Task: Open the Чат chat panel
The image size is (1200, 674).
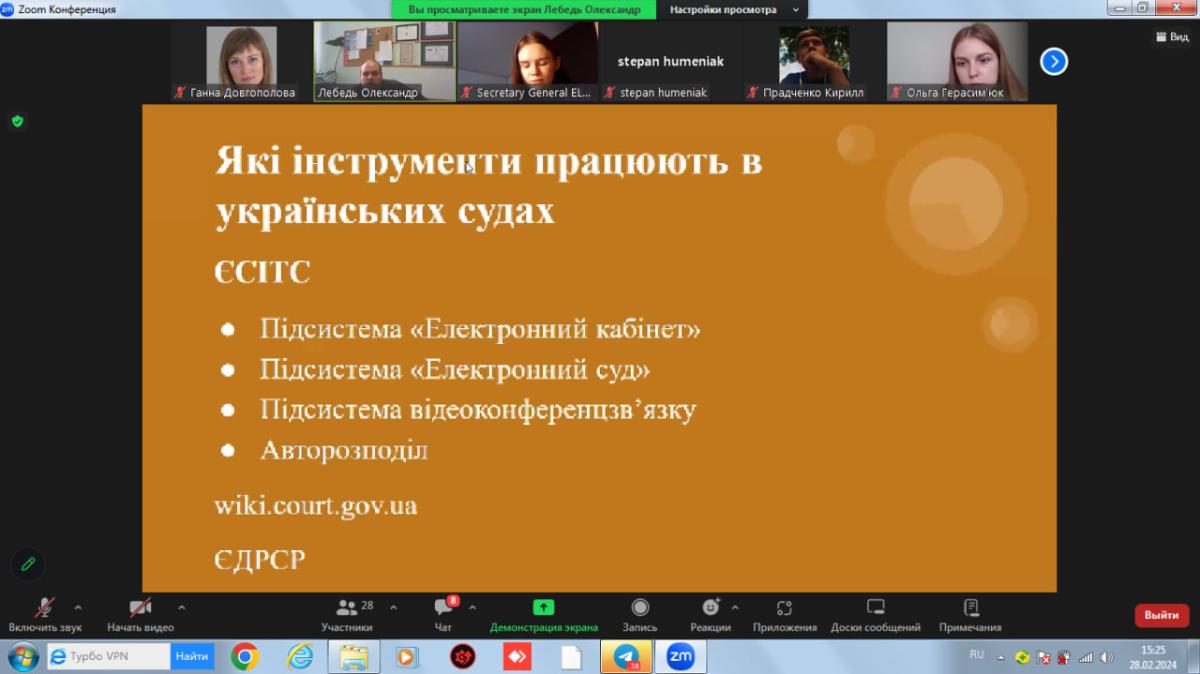Action: (x=444, y=614)
